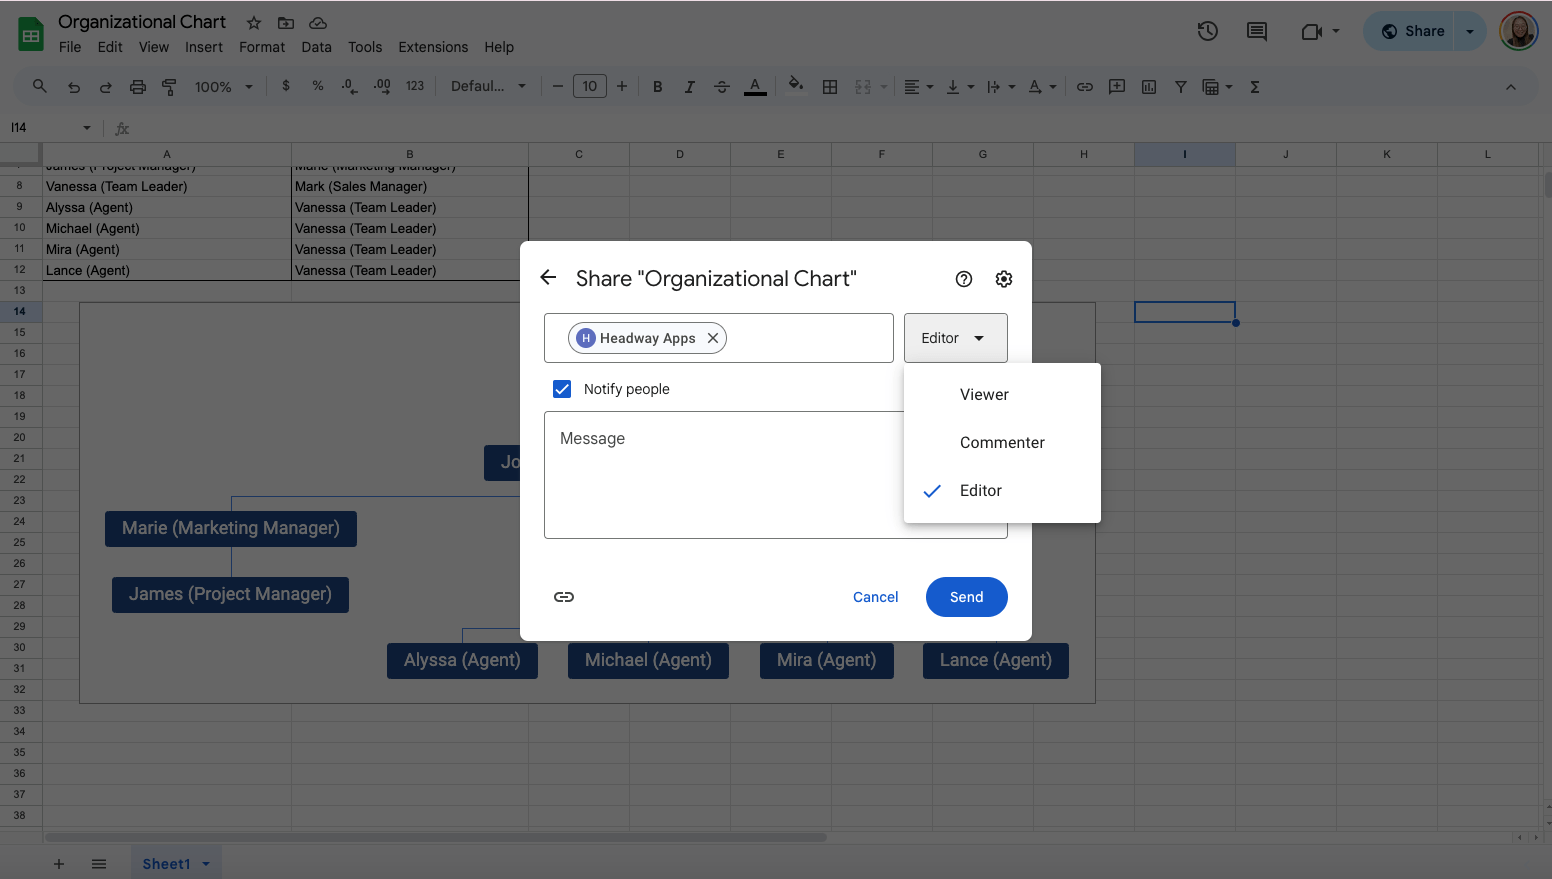Toggle italic formatting in toolbar
The image size is (1552, 879).
(689, 87)
